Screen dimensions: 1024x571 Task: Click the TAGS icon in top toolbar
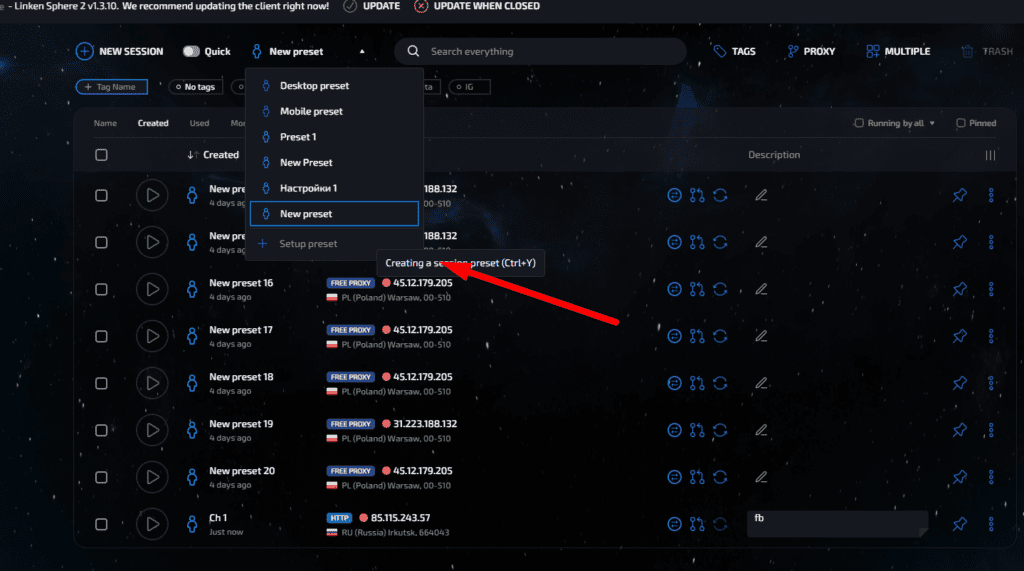click(734, 51)
